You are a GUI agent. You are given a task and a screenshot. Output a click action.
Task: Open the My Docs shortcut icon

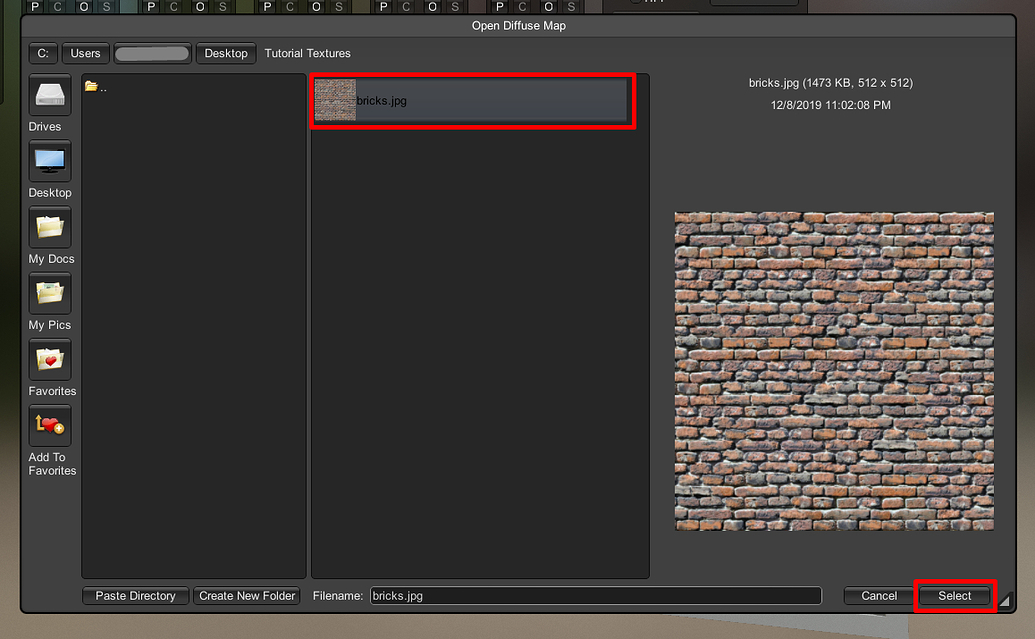click(50, 228)
